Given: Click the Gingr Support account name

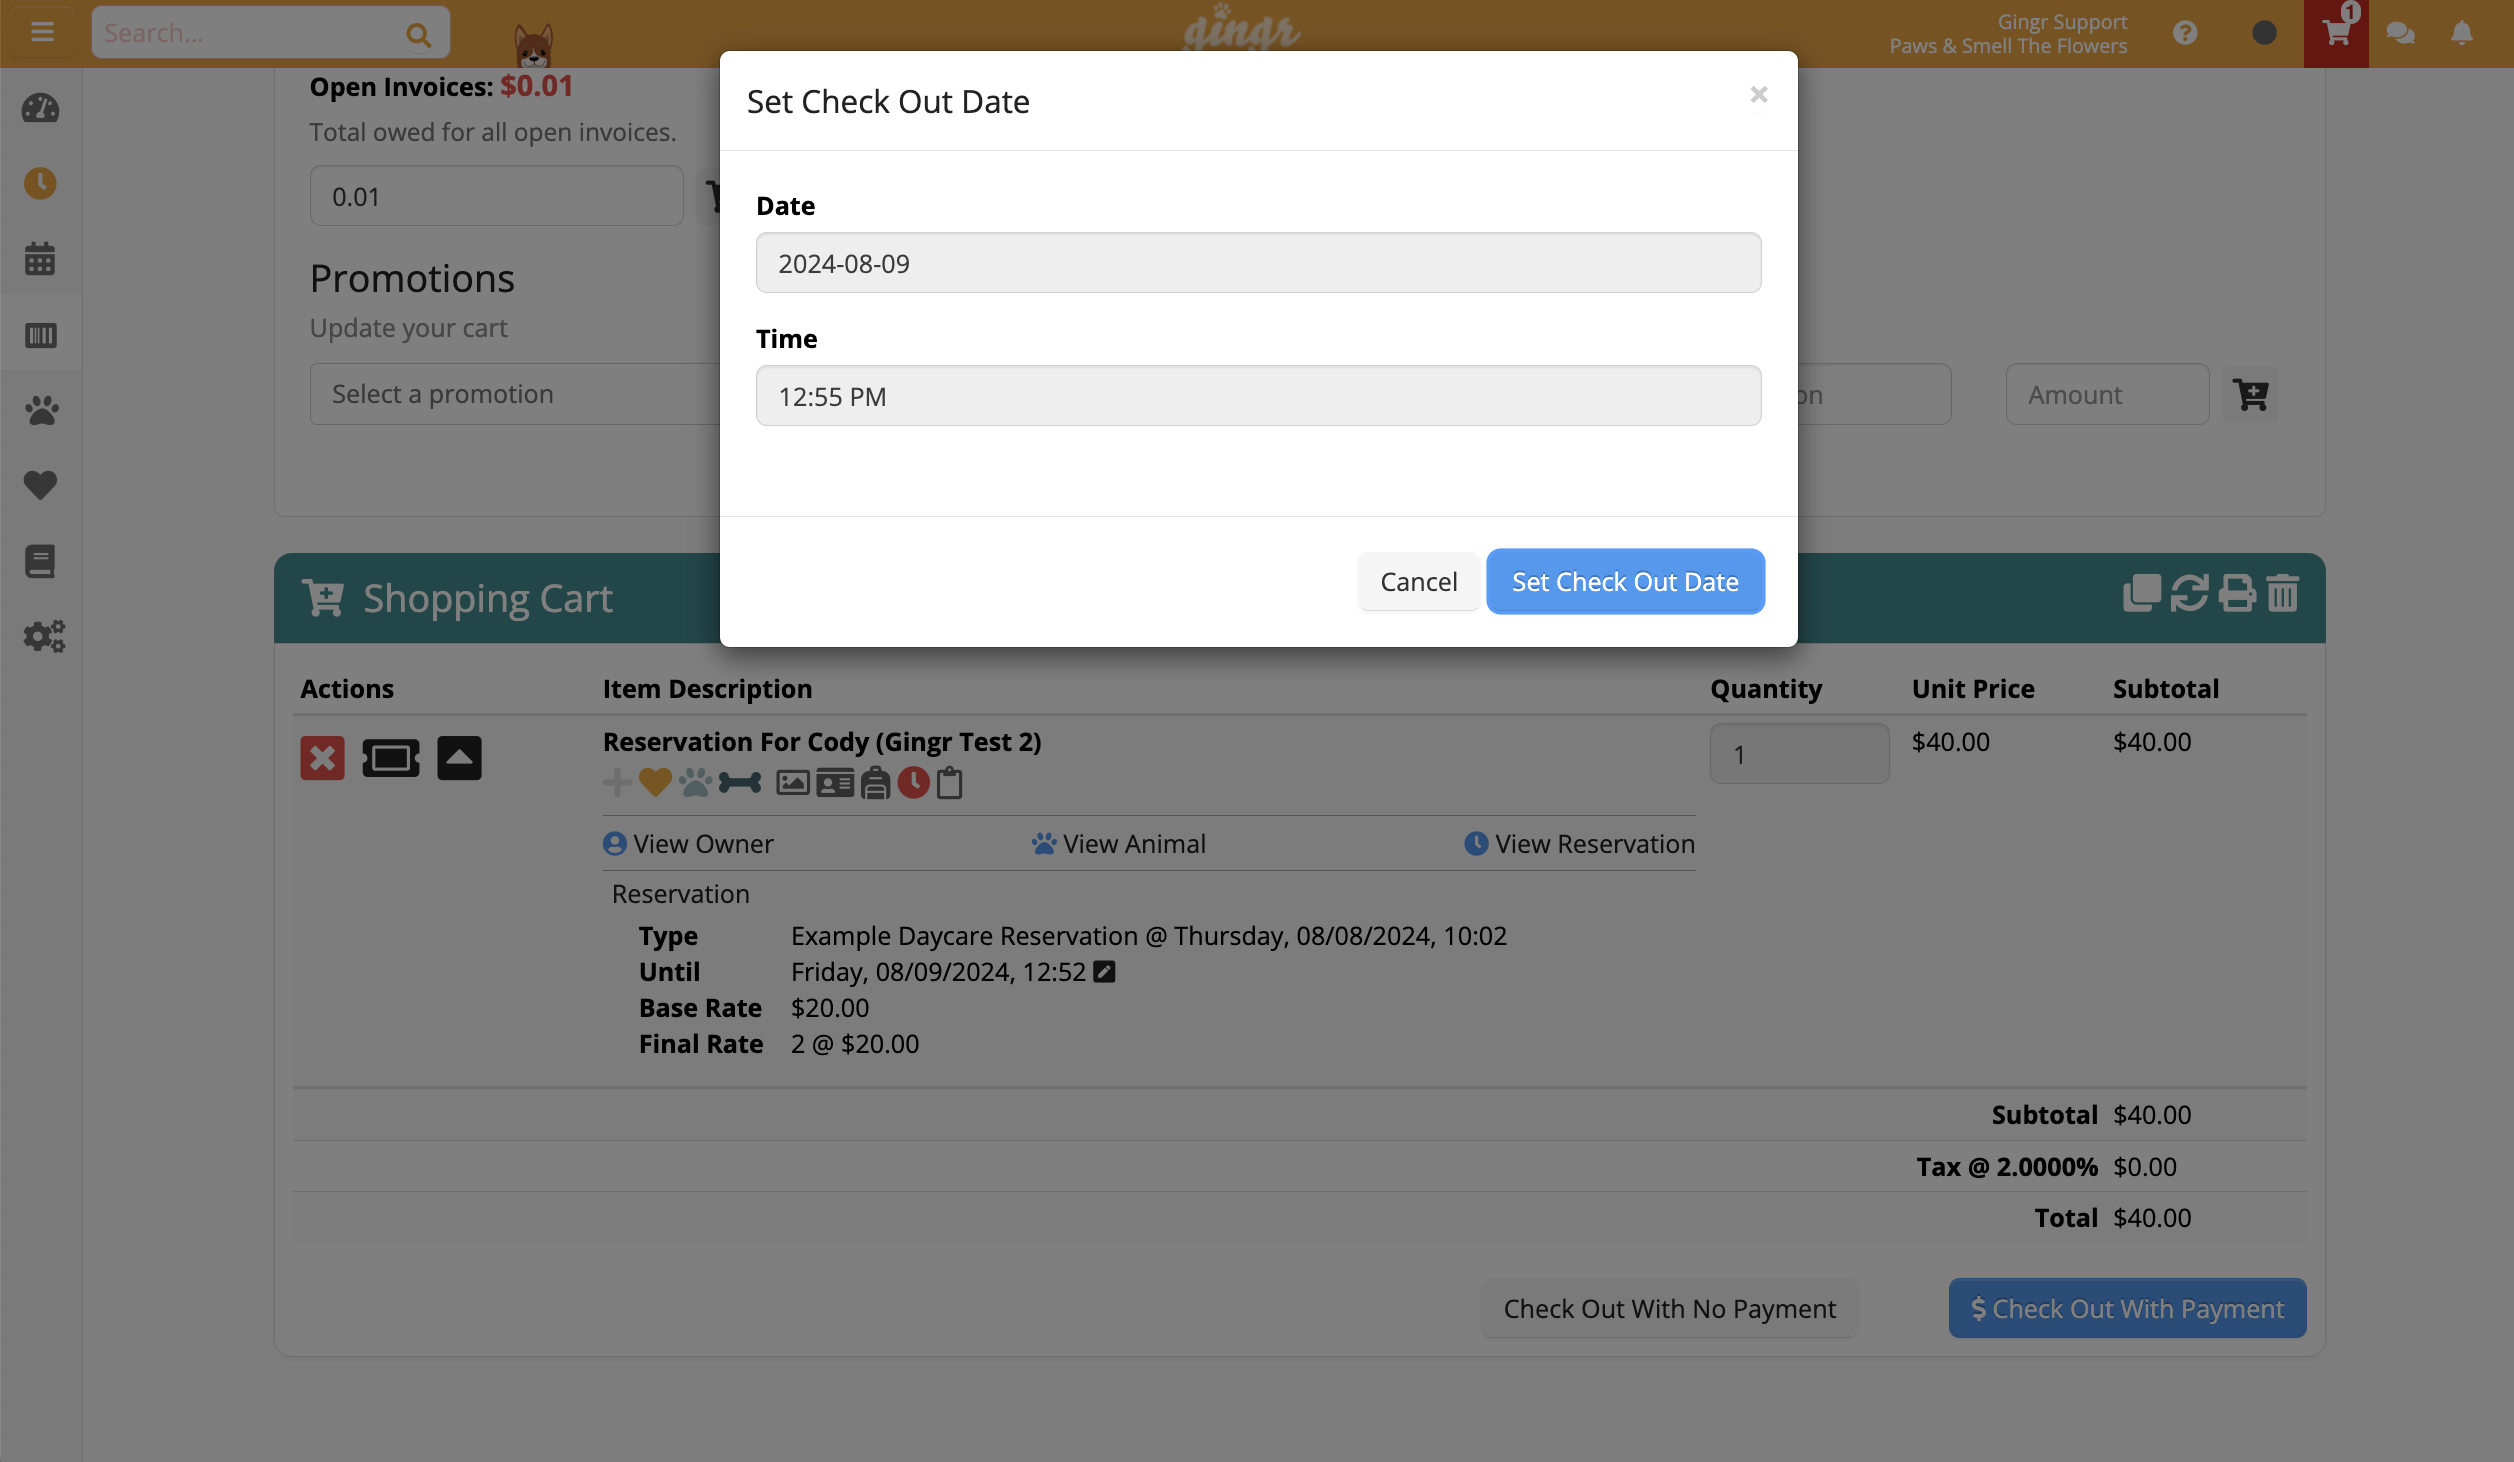Looking at the screenshot, I should (2062, 22).
